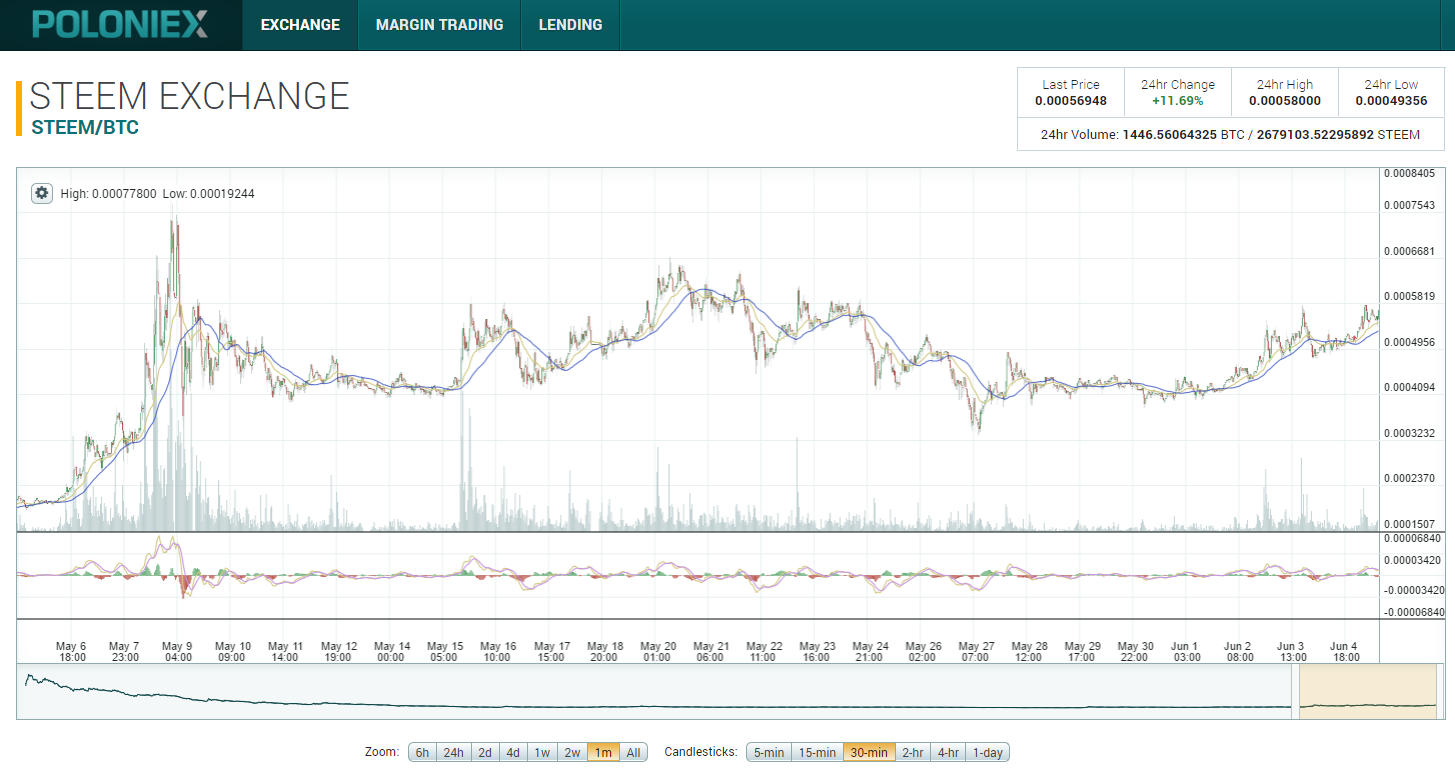Click the 0.00006840 MACD axis label
1455x781 pixels.
coord(1414,538)
